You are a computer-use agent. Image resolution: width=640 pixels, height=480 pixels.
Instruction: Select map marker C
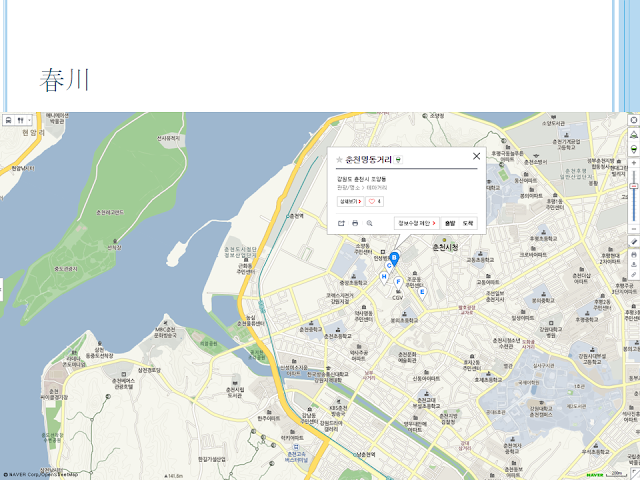pyautogui.click(x=389, y=267)
